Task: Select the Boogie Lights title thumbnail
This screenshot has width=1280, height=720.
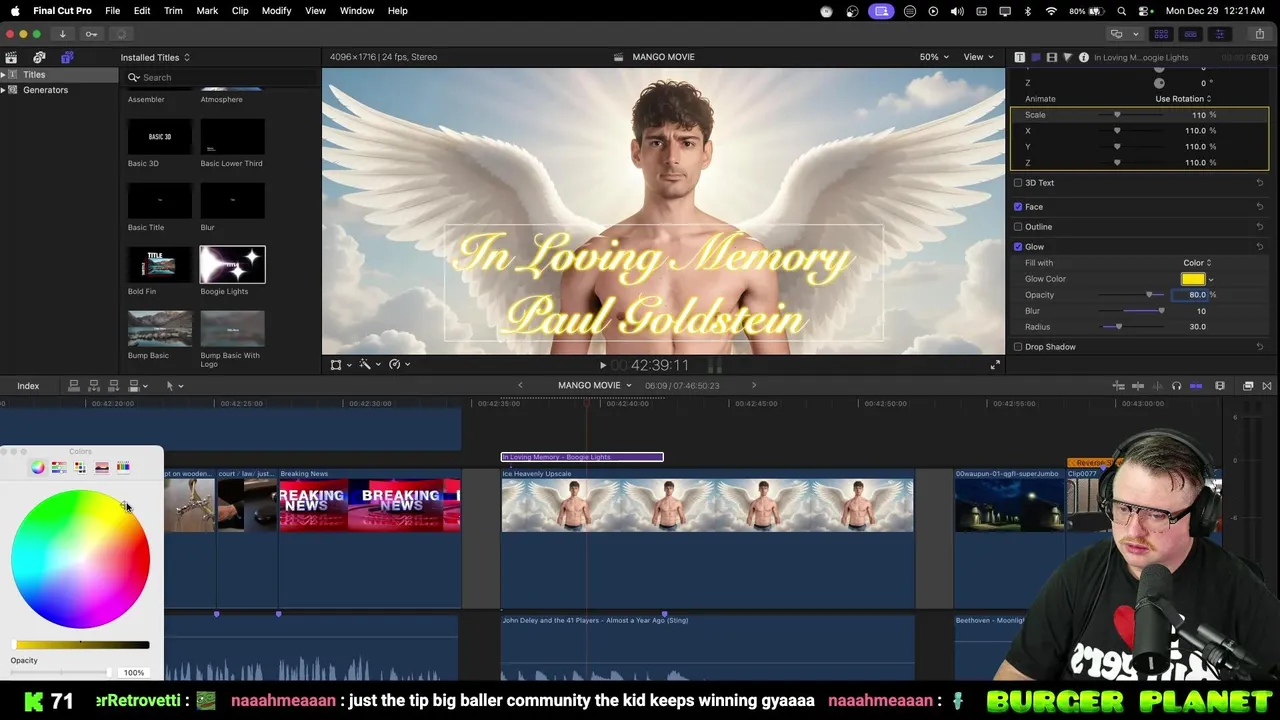Action: [x=232, y=264]
